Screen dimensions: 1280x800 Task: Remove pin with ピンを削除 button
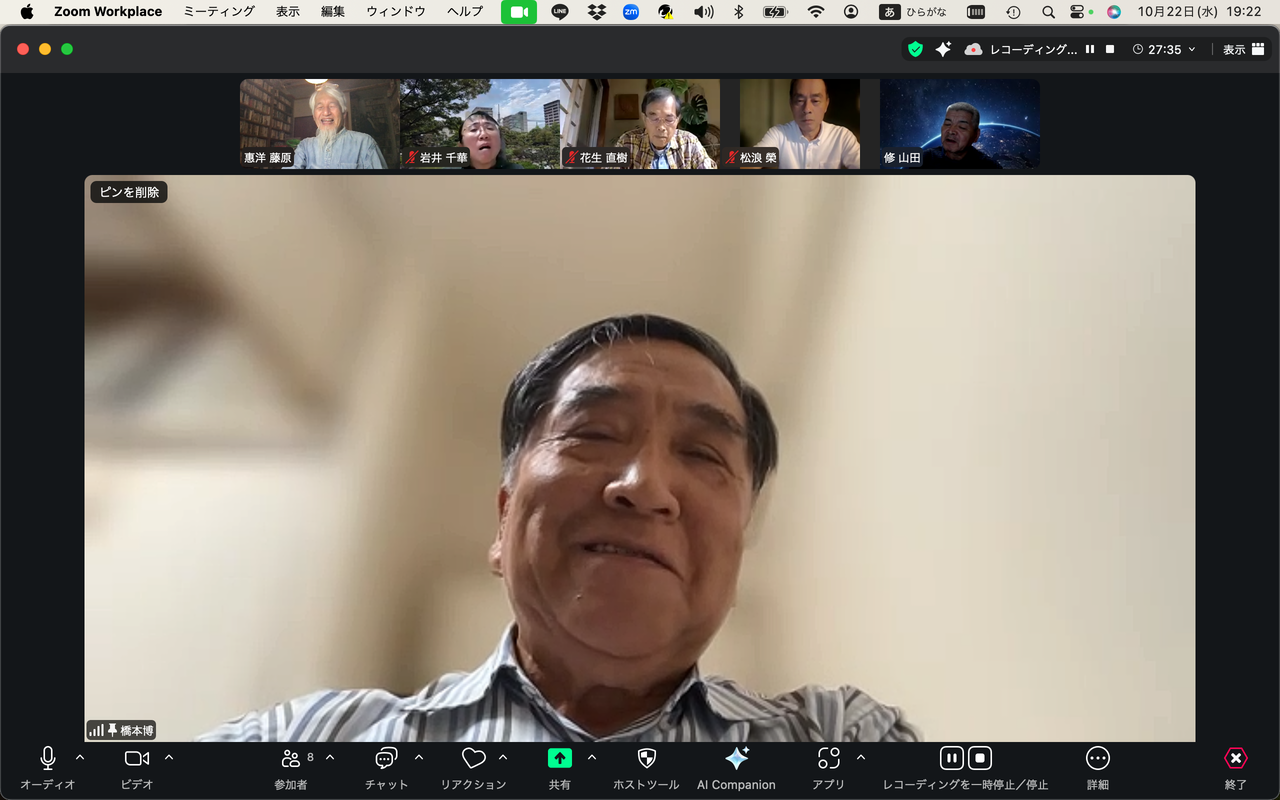(129, 192)
